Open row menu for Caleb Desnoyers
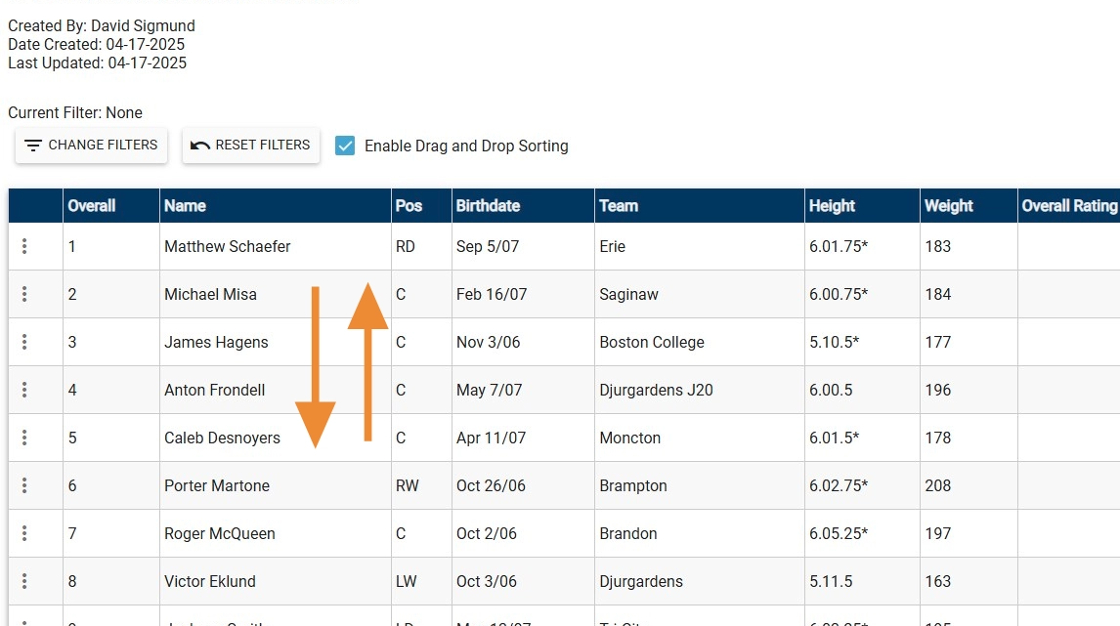 click(x=25, y=438)
